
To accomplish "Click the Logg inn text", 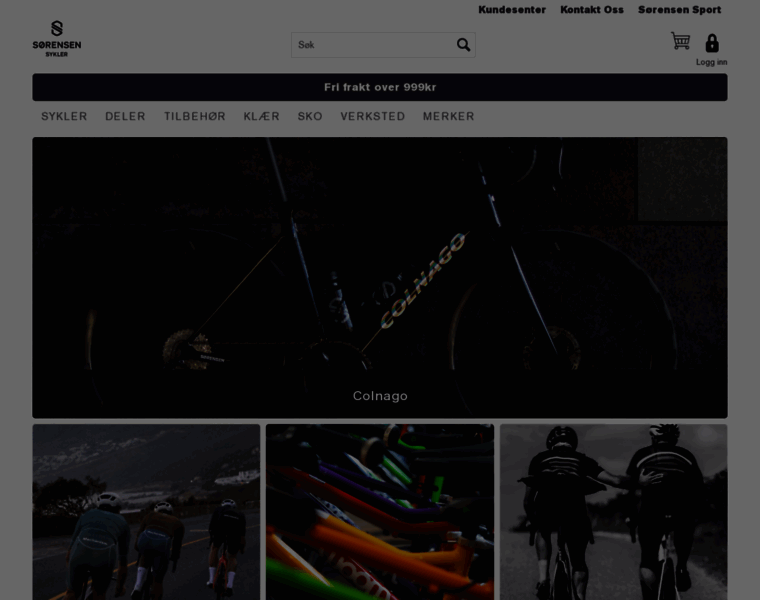I will pyautogui.click(x=712, y=62).
